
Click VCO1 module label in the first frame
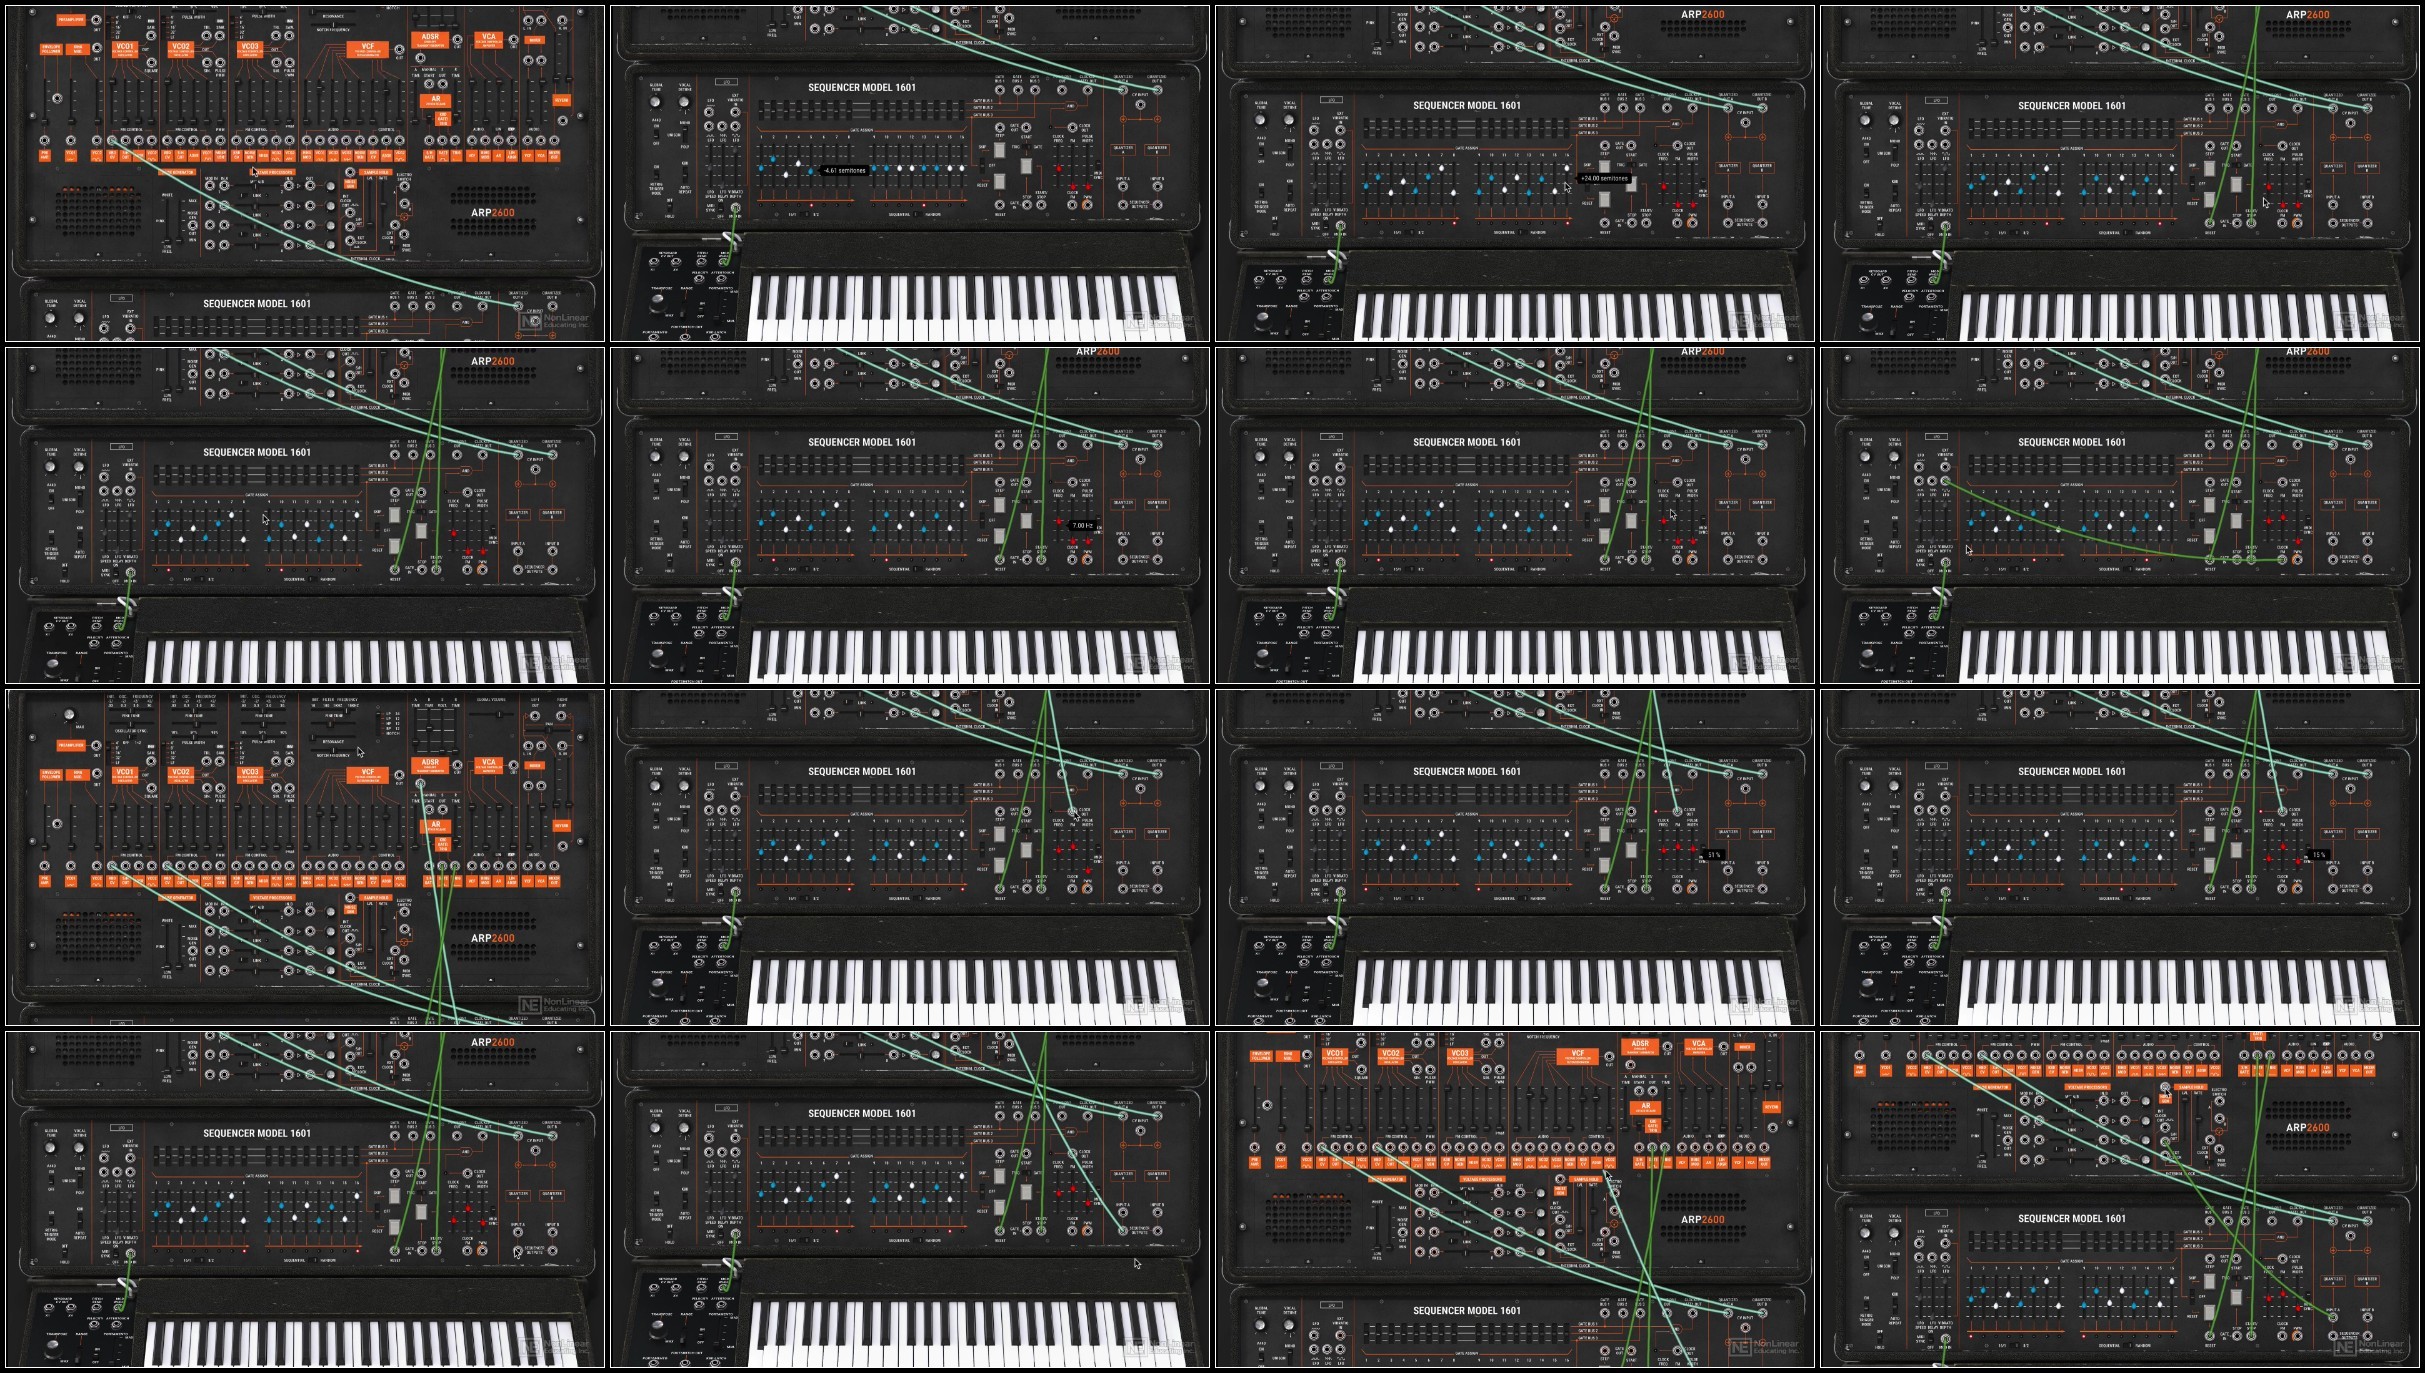click(125, 48)
